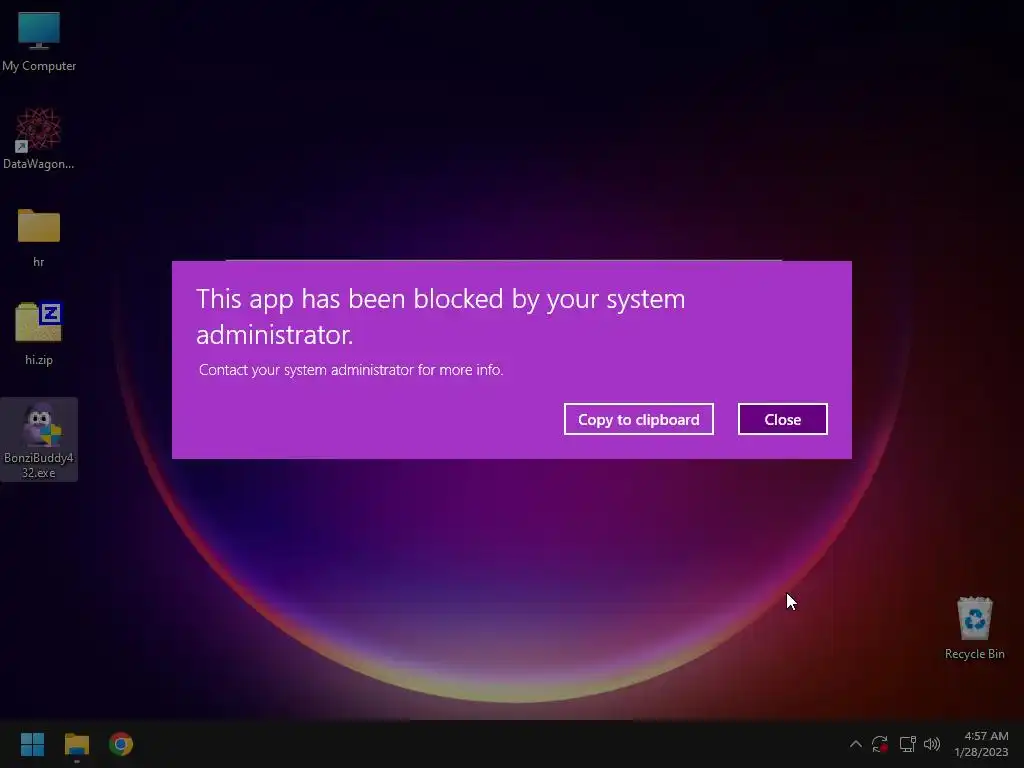Open the My Computer desktop icon
This screenshot has height=768, width=1024.
[x=39, y=40]
